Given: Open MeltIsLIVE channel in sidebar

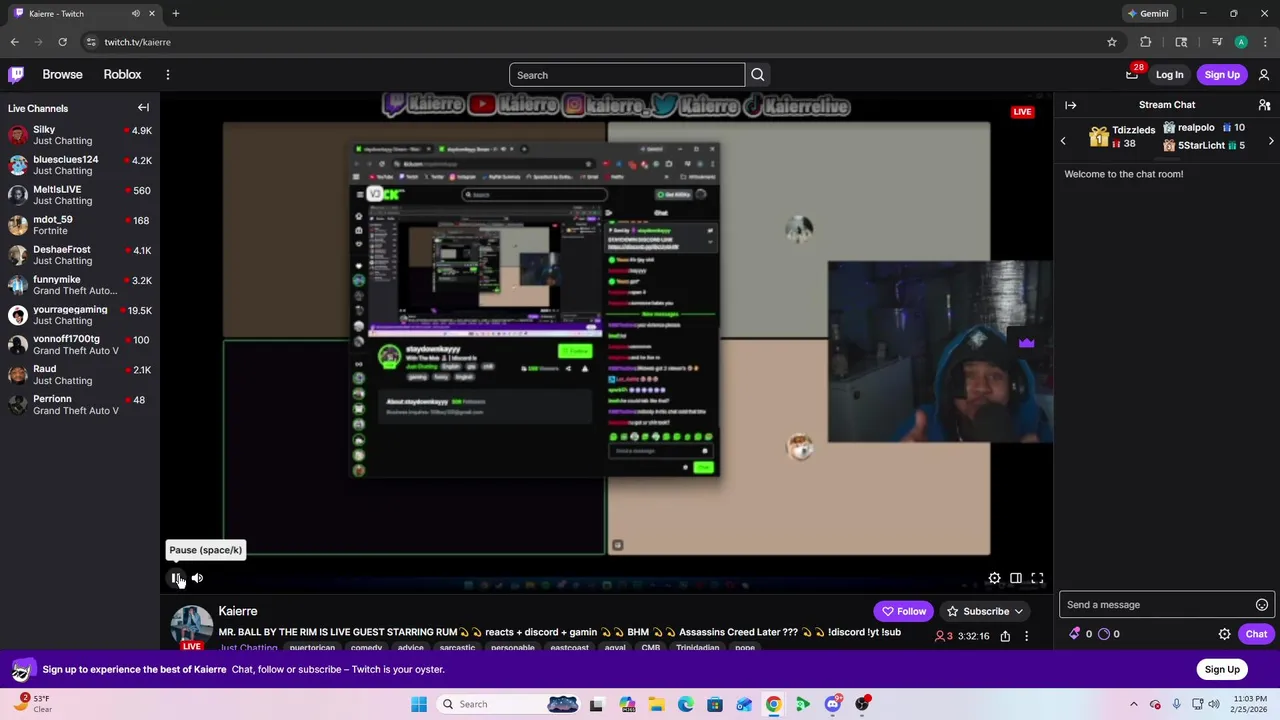Looking at the screenshot, I should [80, 195].
